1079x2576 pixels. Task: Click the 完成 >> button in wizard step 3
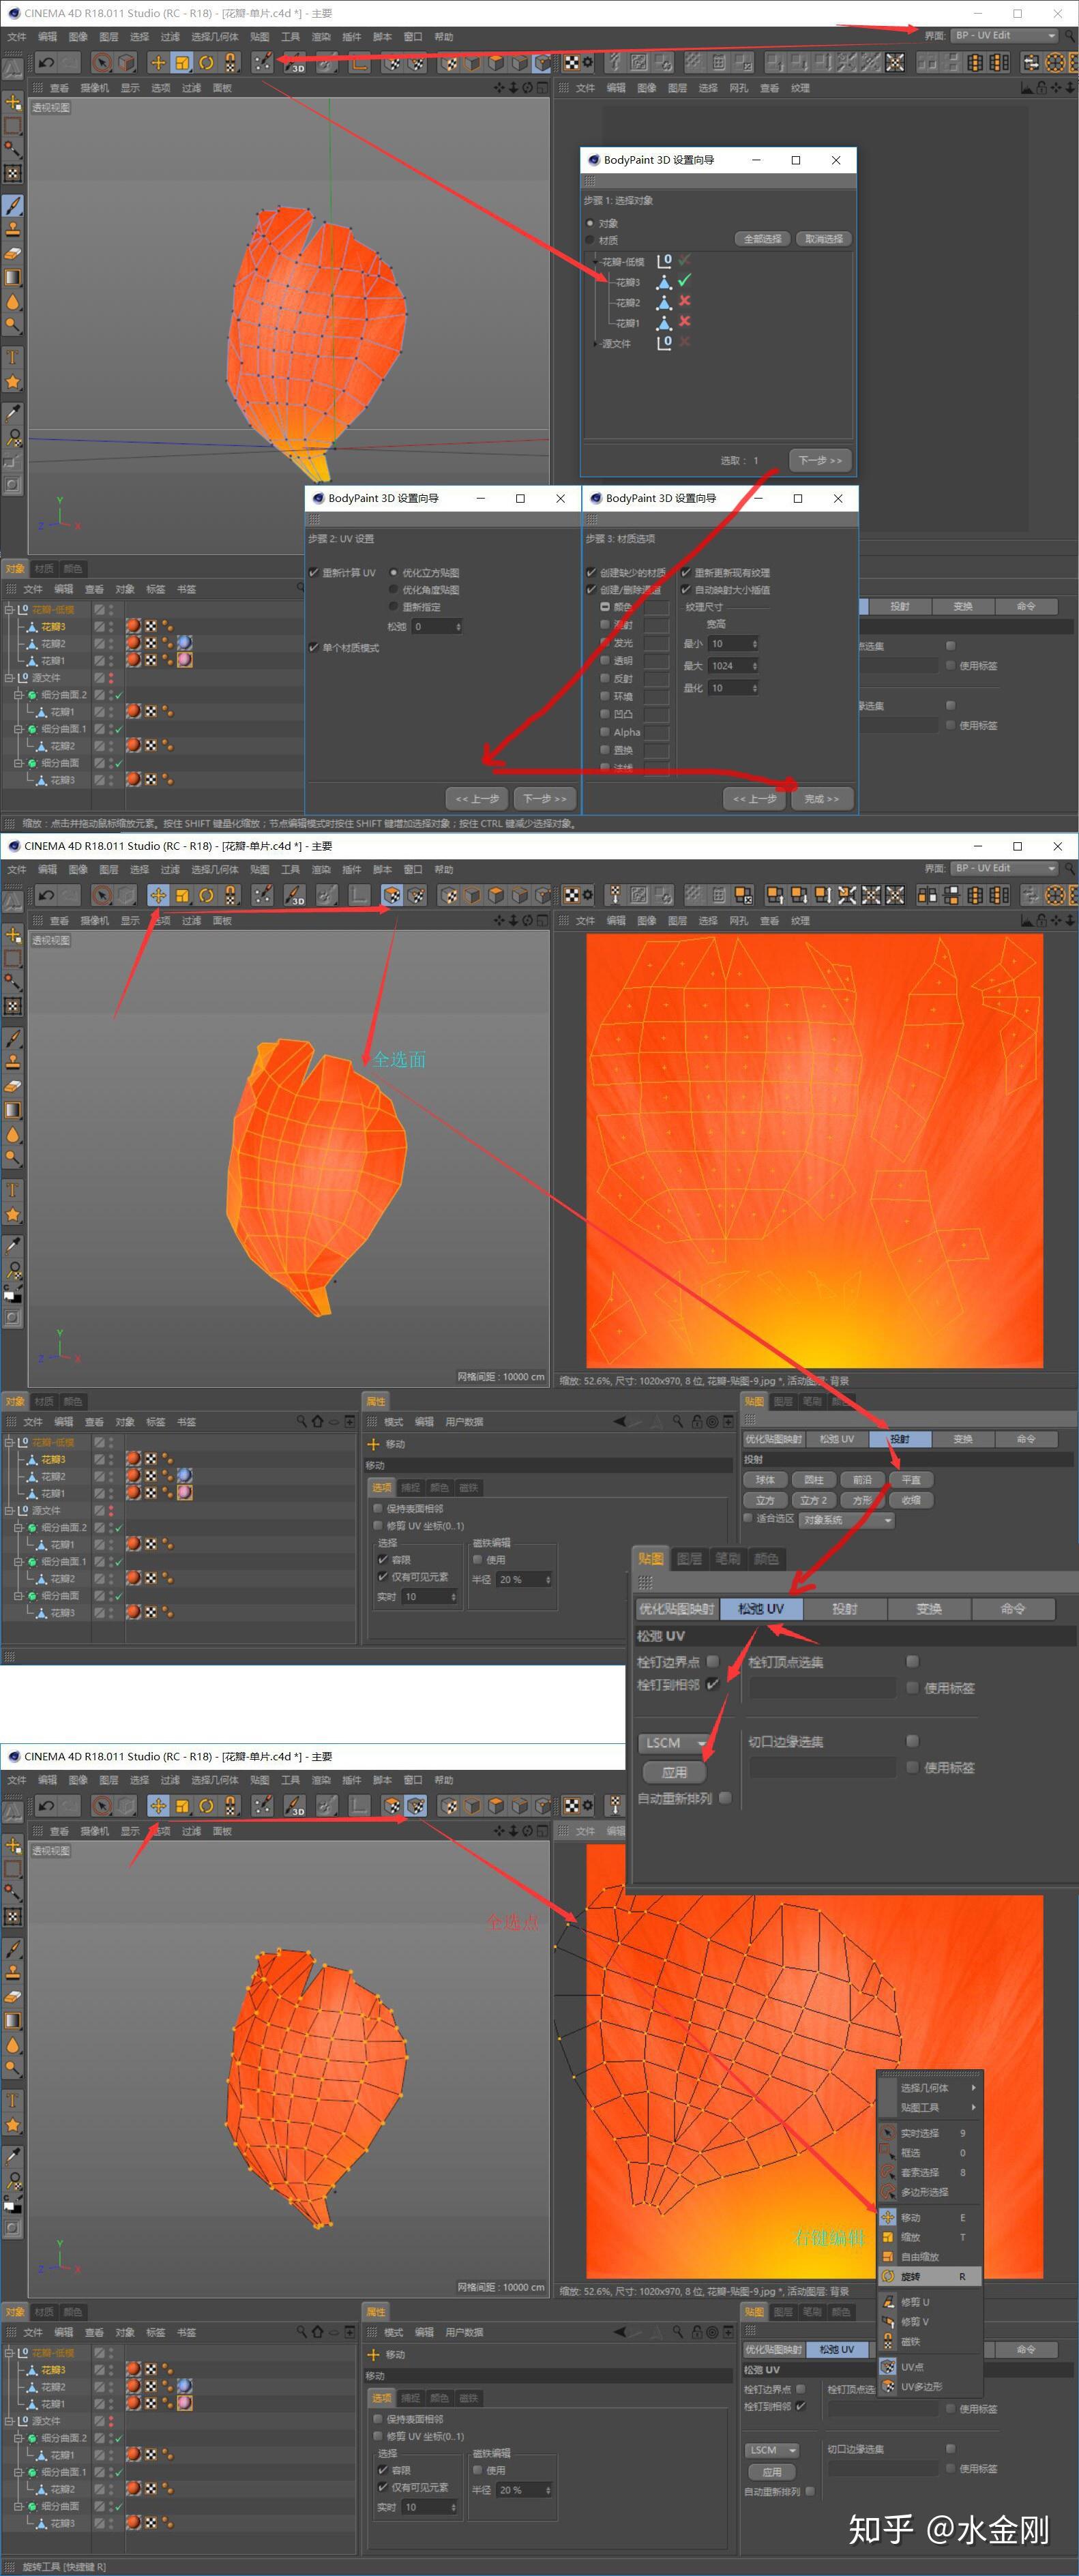point(821,798)
